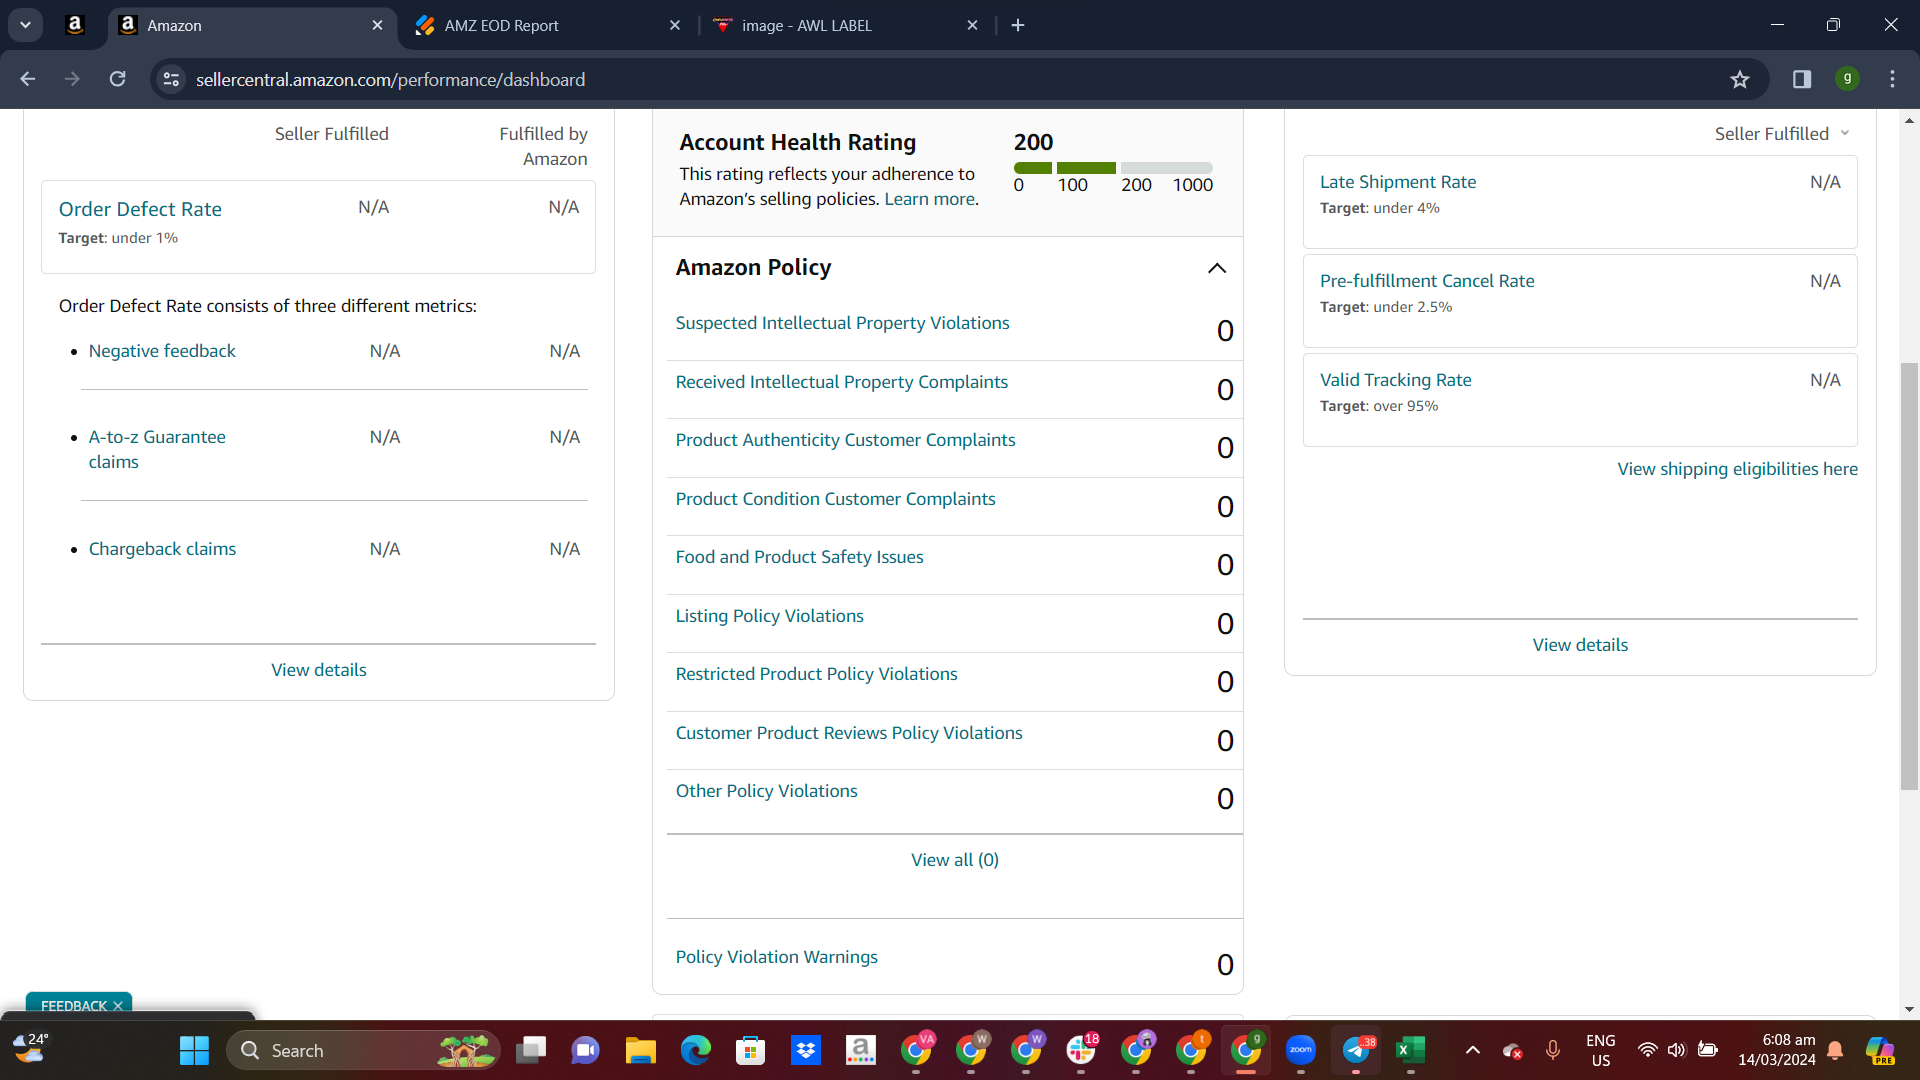Open Excel from the taskbar

pos(1411,1050)
